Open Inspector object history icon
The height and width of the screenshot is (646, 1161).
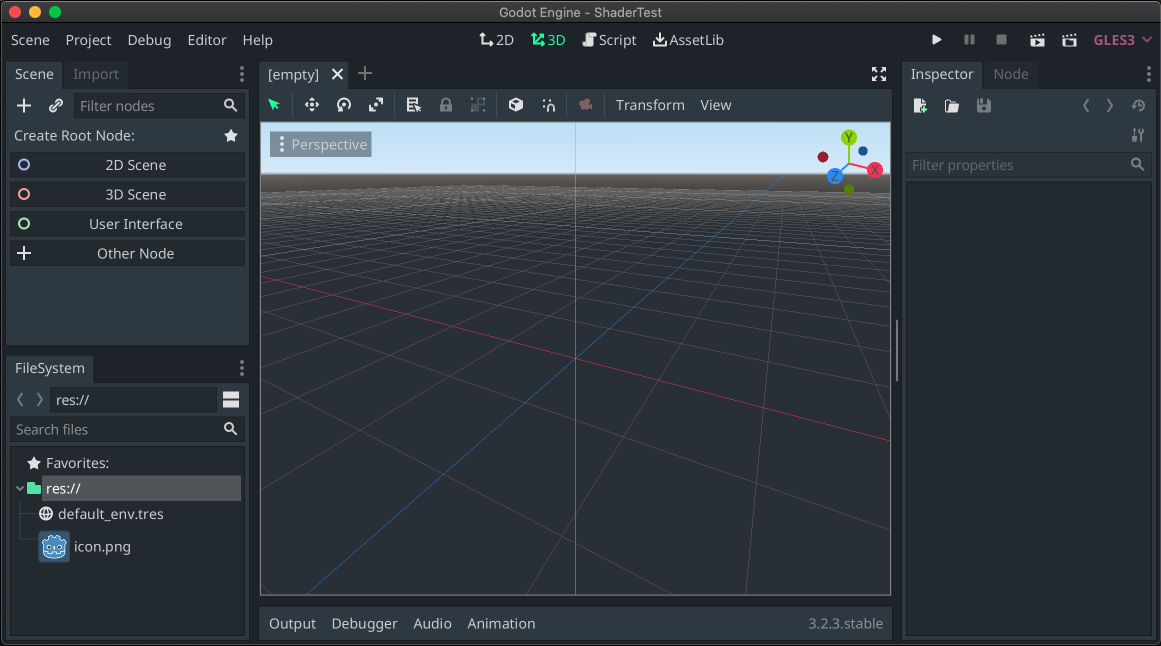click(x=1138, y=106)
